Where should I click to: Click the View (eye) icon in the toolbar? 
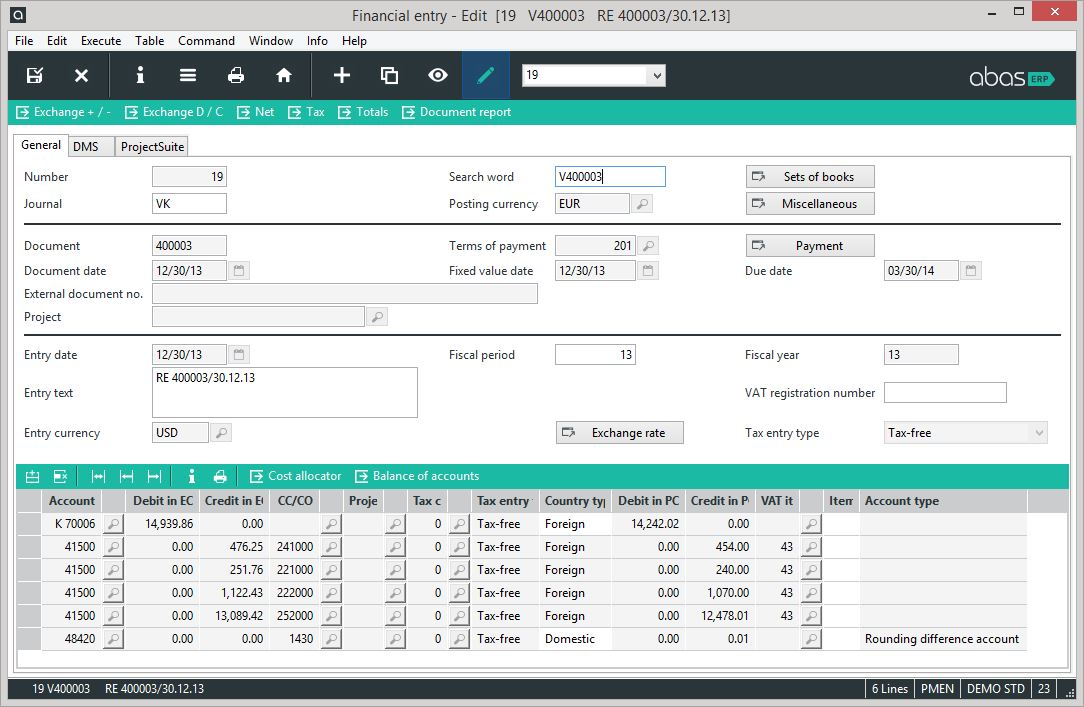[x=436, y=75]
